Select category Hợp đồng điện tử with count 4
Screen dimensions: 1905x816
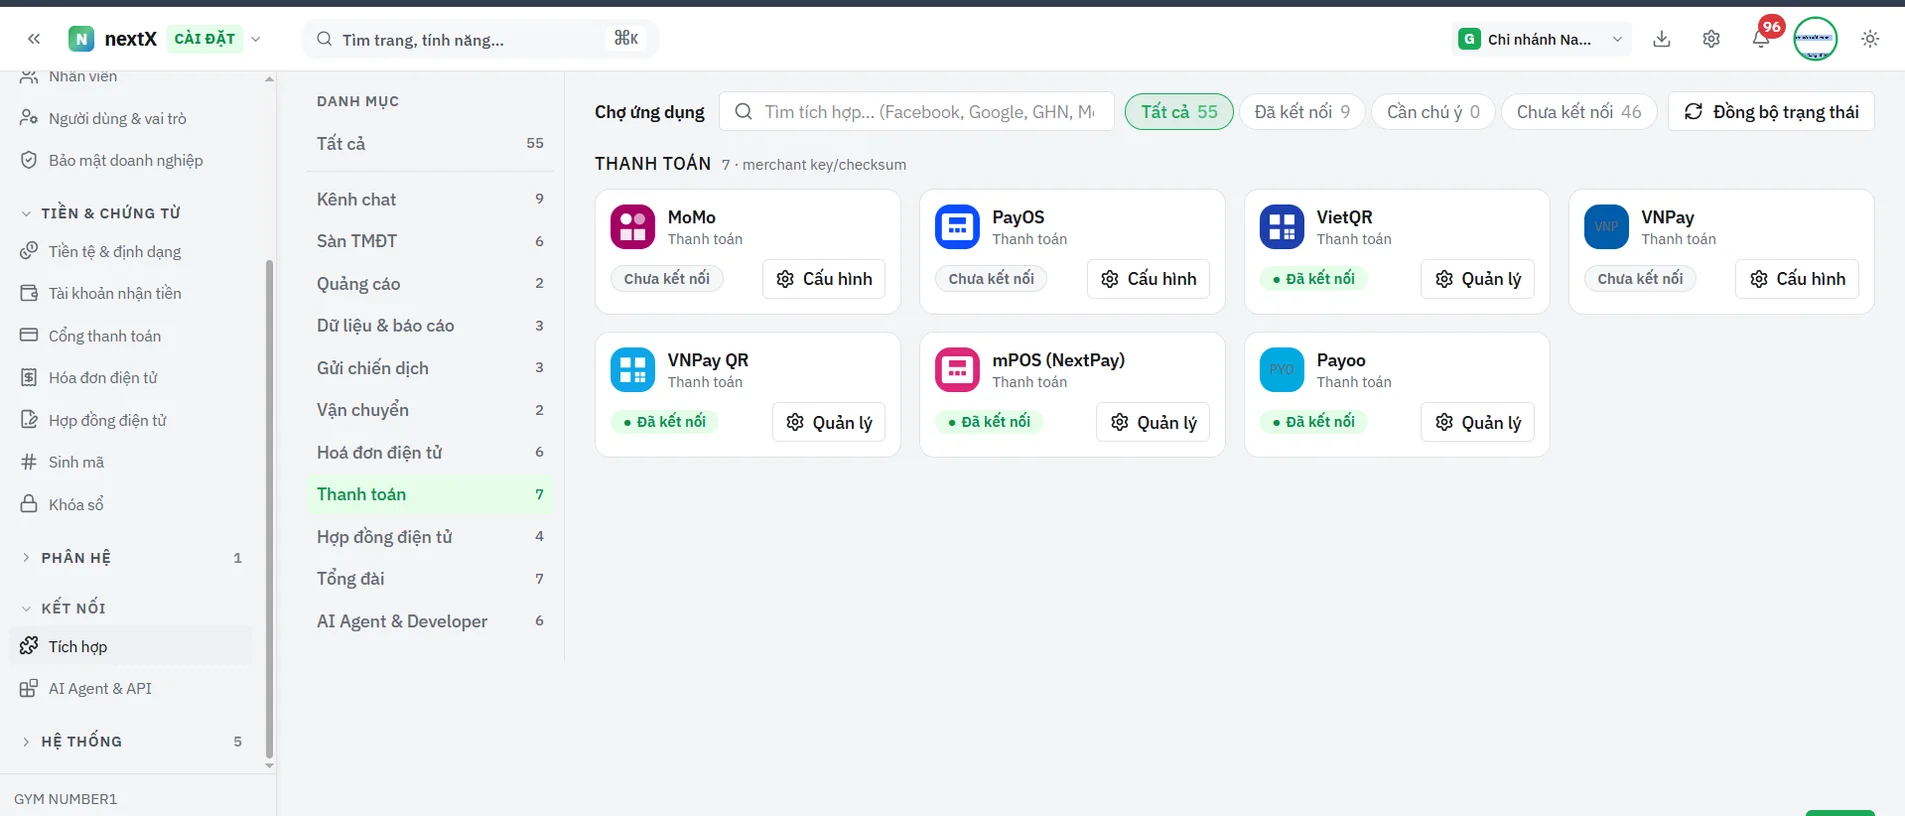pyautogui.click(x=430, y=537)
